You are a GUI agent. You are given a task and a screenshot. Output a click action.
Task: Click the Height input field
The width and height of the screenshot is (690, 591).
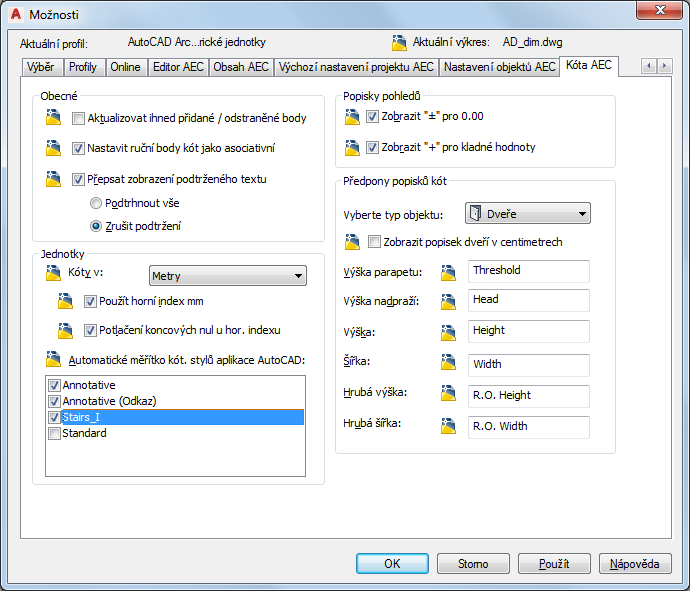point(529,331)
